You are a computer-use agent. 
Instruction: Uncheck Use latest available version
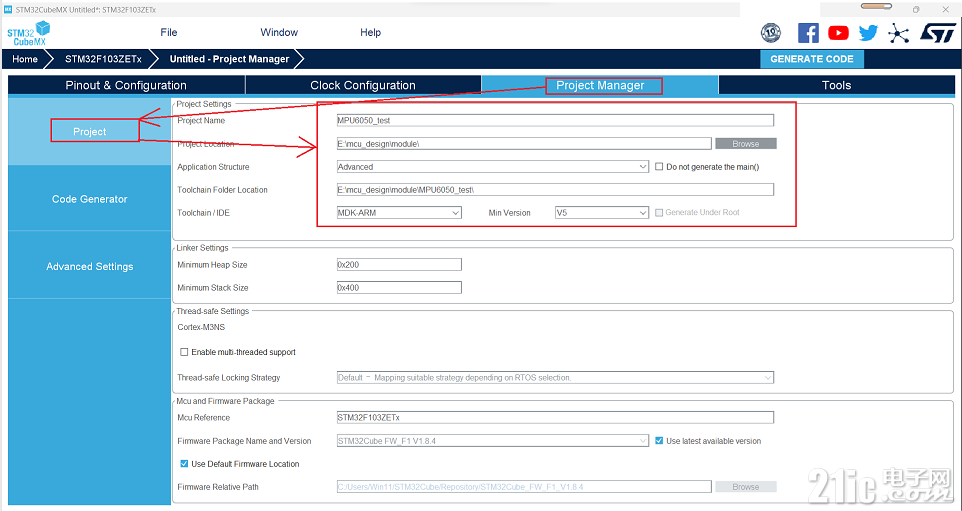(x=659, y=440)
